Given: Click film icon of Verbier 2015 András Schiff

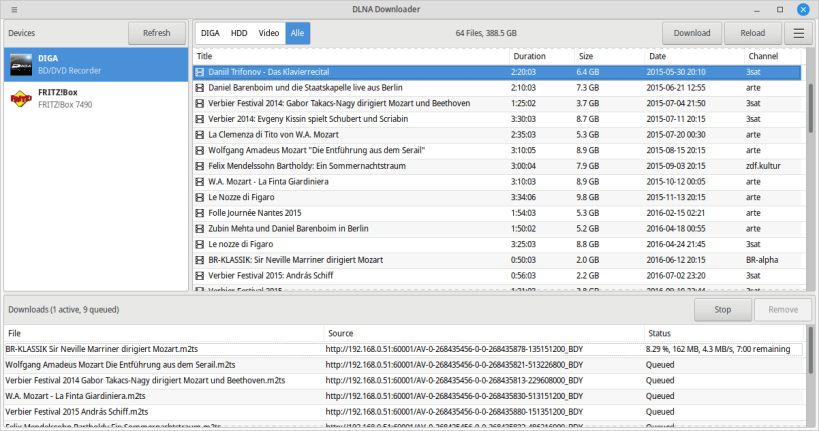Looking at the screenshot, I should (200, 276).
